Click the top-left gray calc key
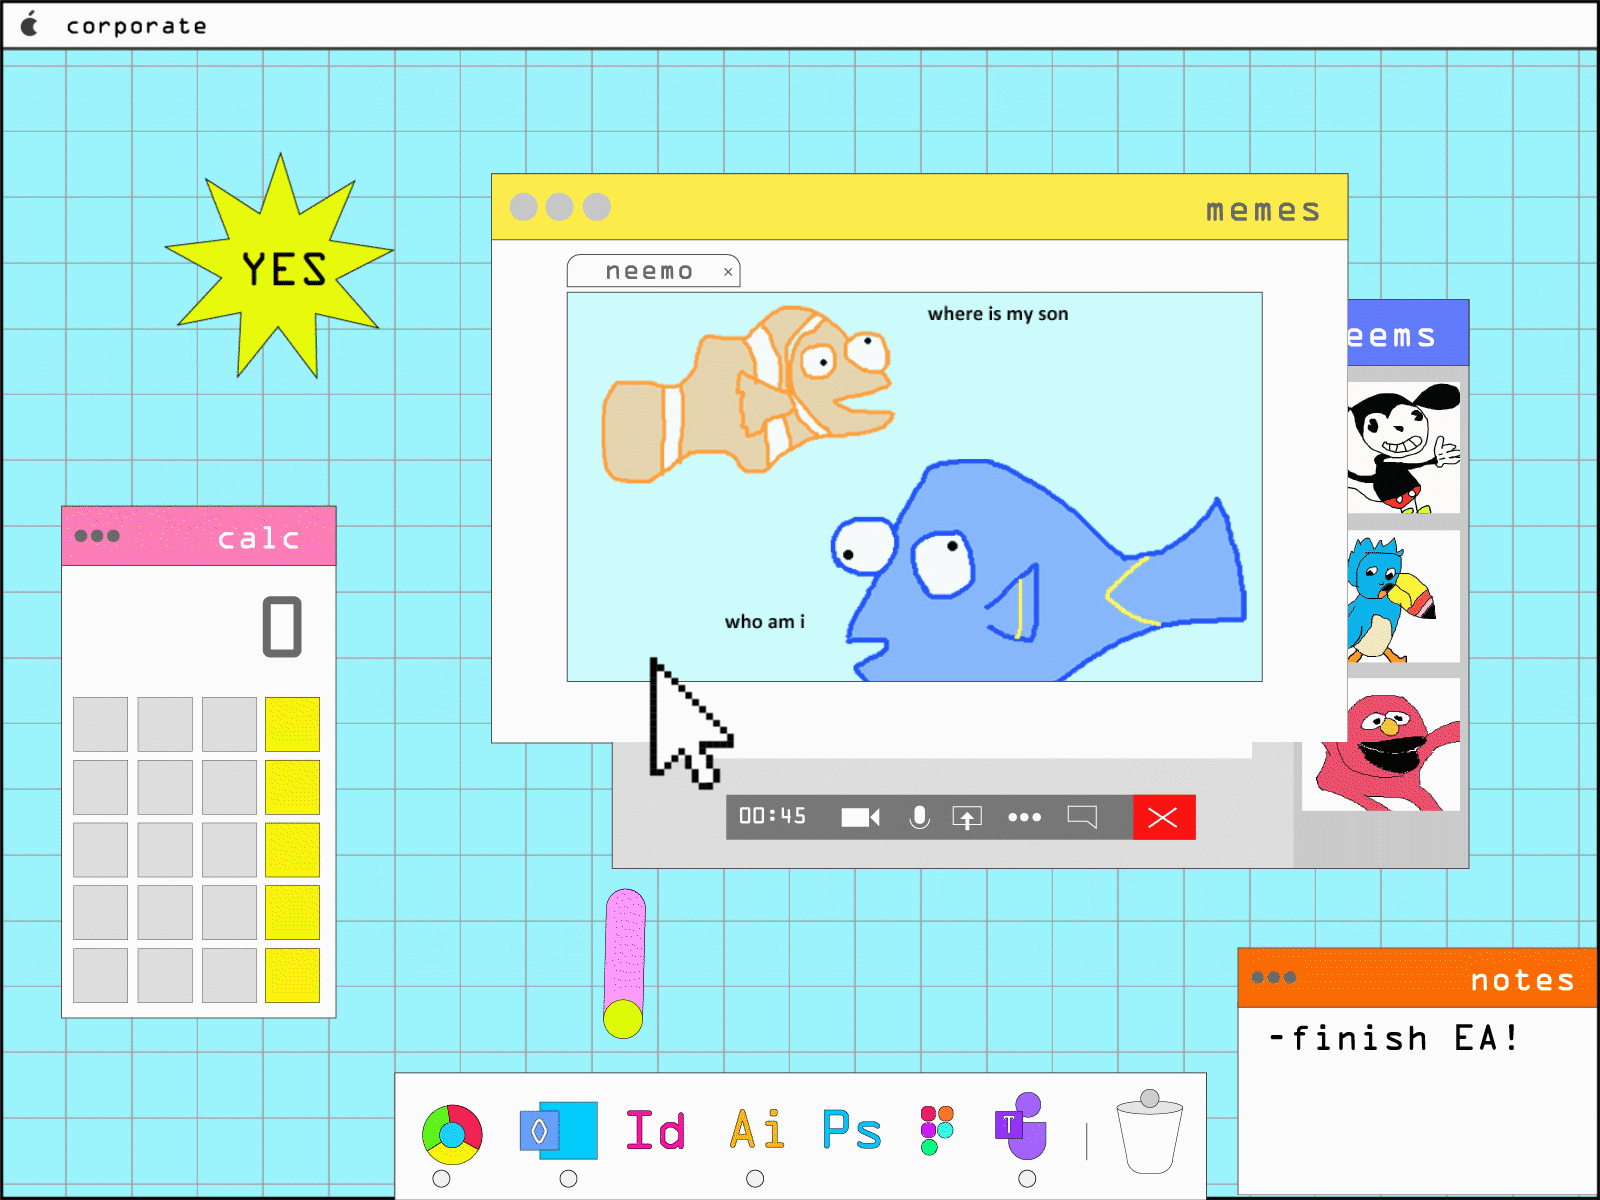The image size is (1600, 1200). [100, 724]
